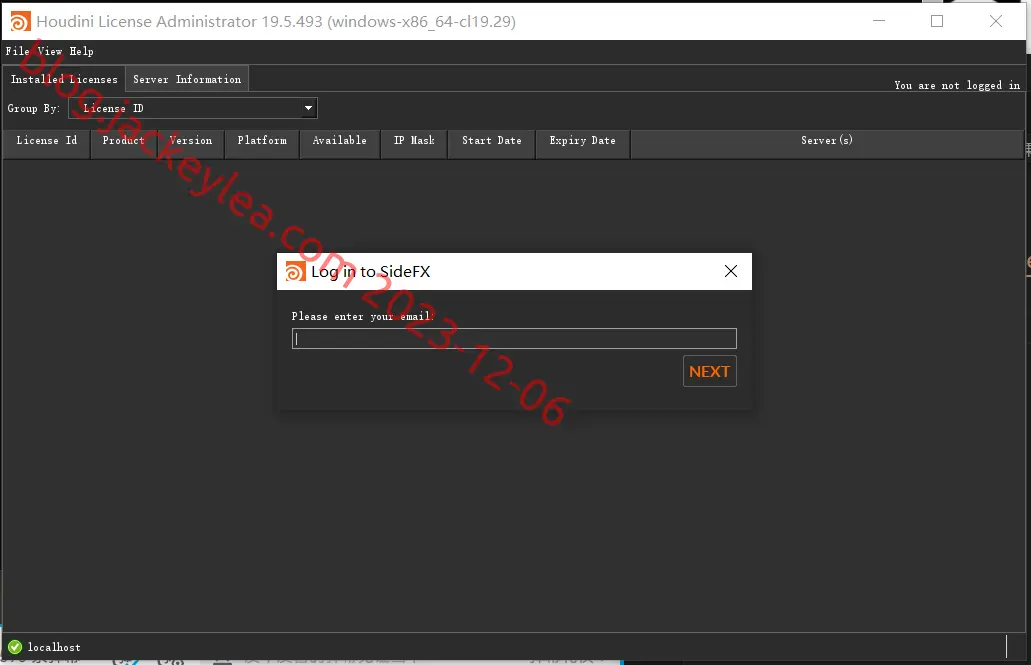Click the Houdini logo in login dialog
Screen dimensions: 1031x665
(295, 271)
